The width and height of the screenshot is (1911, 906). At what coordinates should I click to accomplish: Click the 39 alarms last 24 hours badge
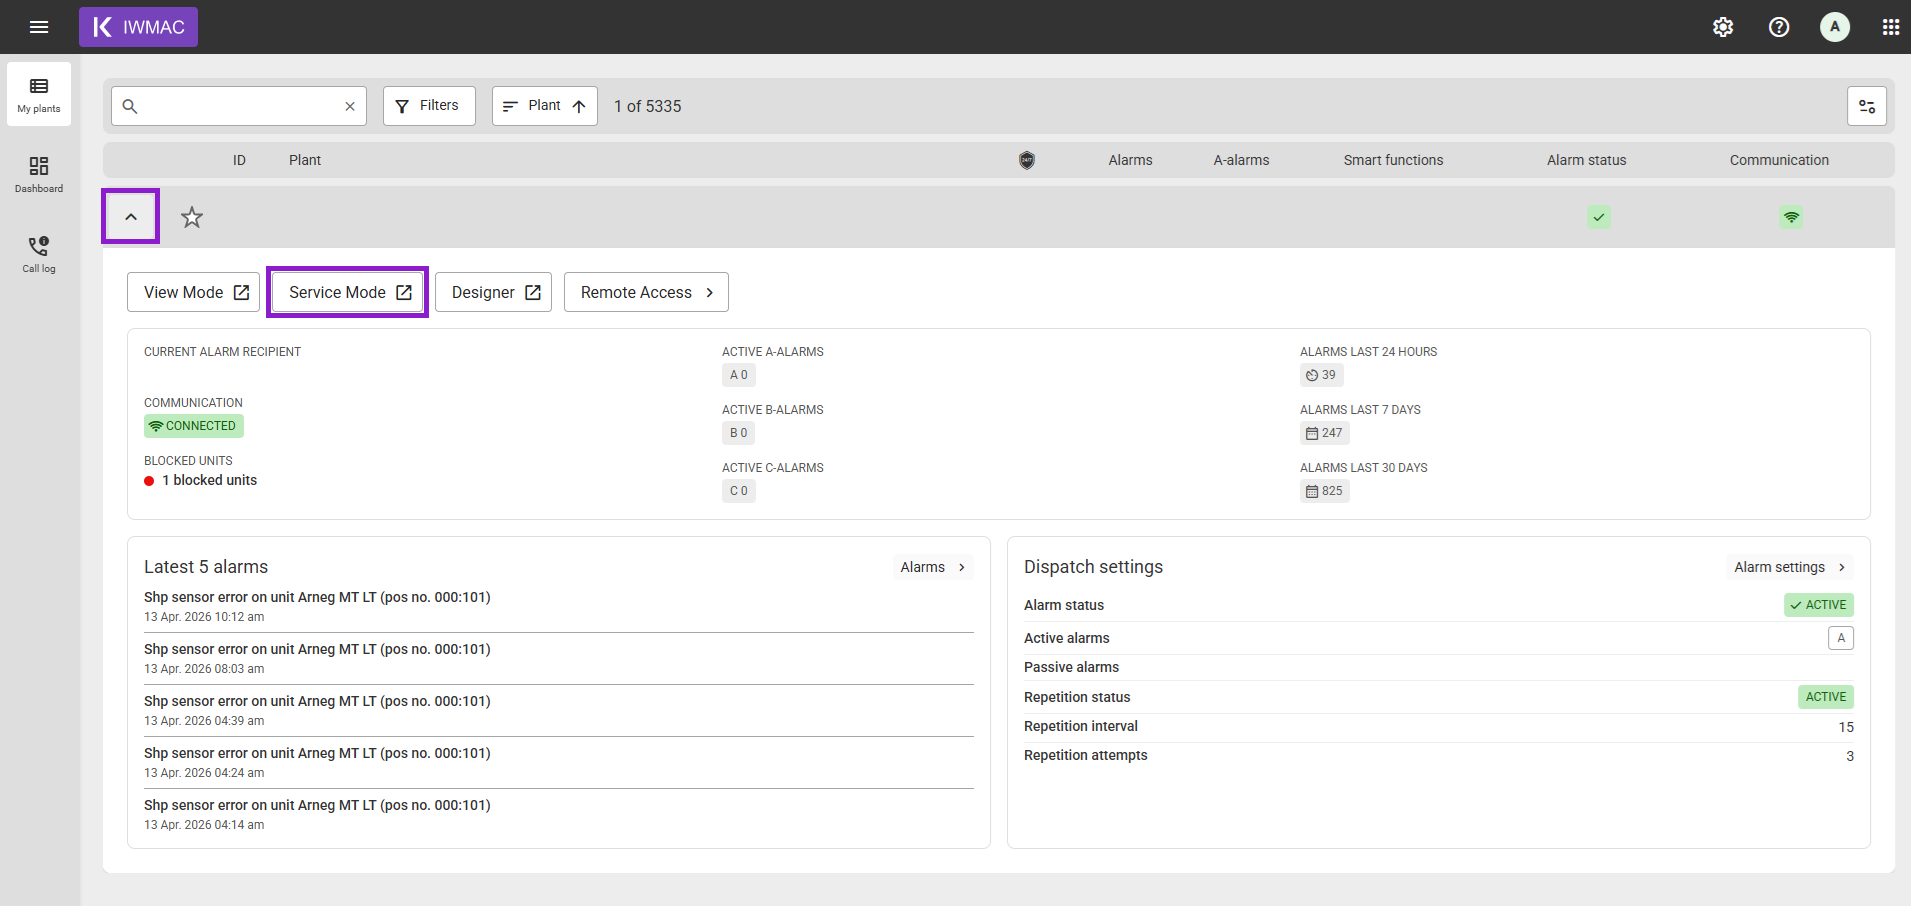[x=1321, y=375]
